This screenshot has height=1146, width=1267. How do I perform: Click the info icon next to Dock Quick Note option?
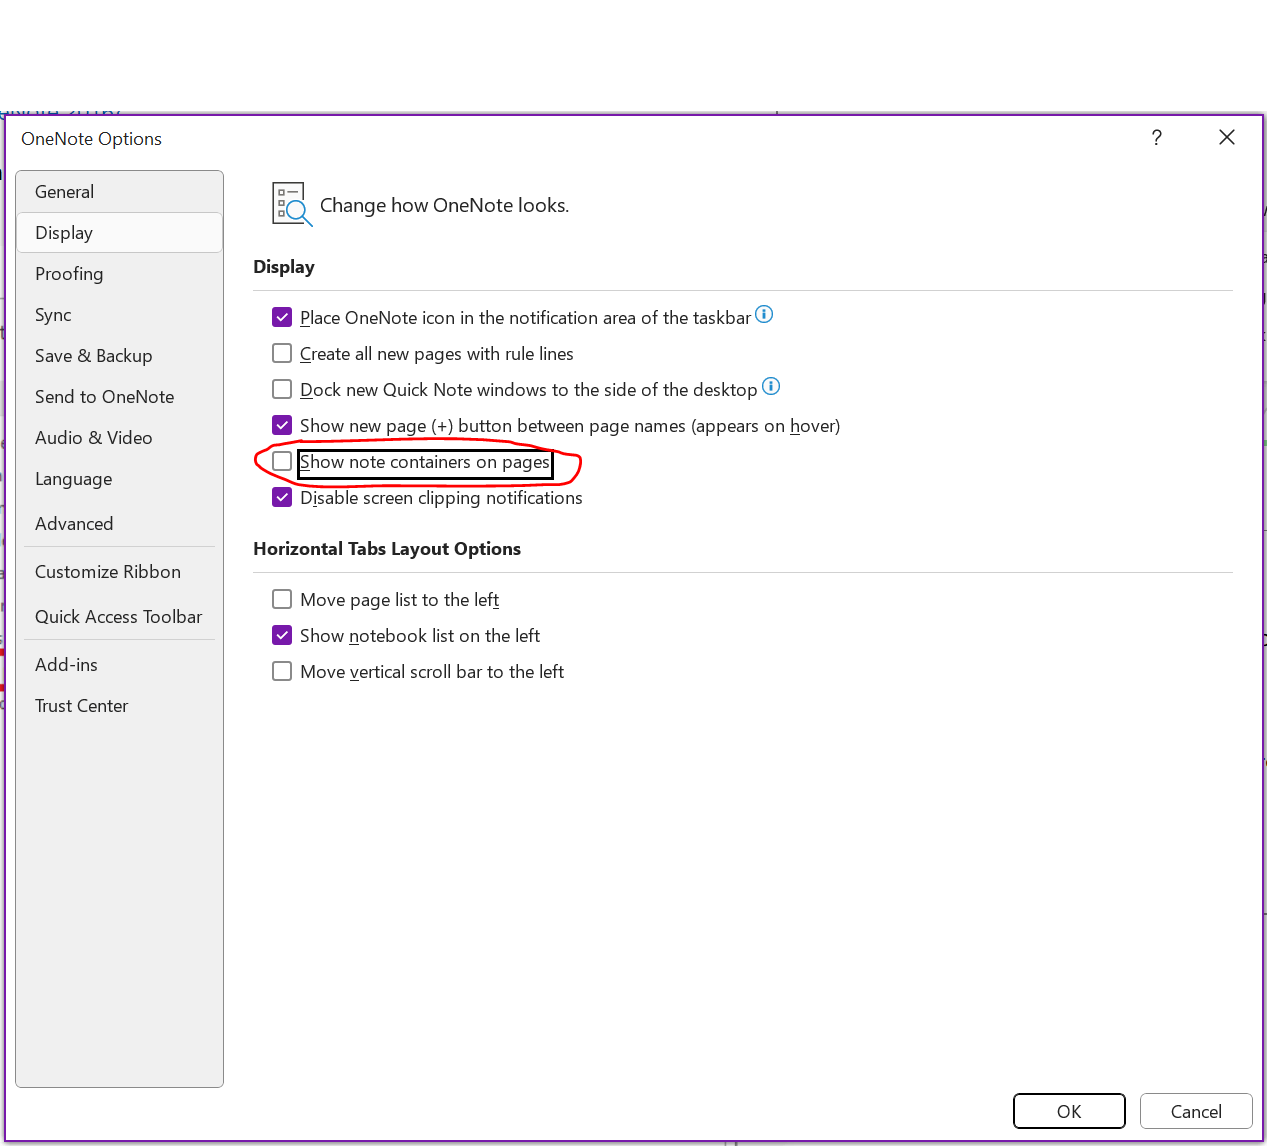771,386
